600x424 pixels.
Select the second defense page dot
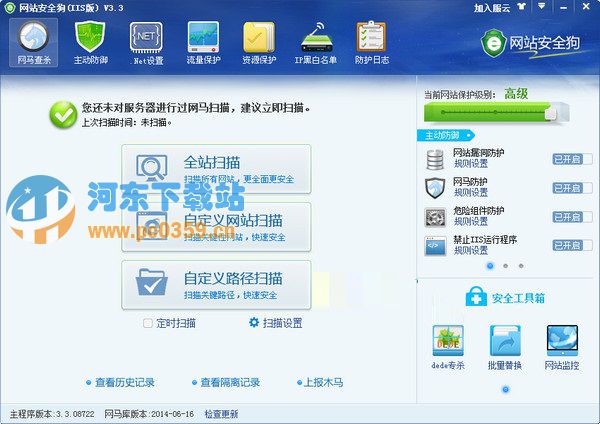point(505,266)
